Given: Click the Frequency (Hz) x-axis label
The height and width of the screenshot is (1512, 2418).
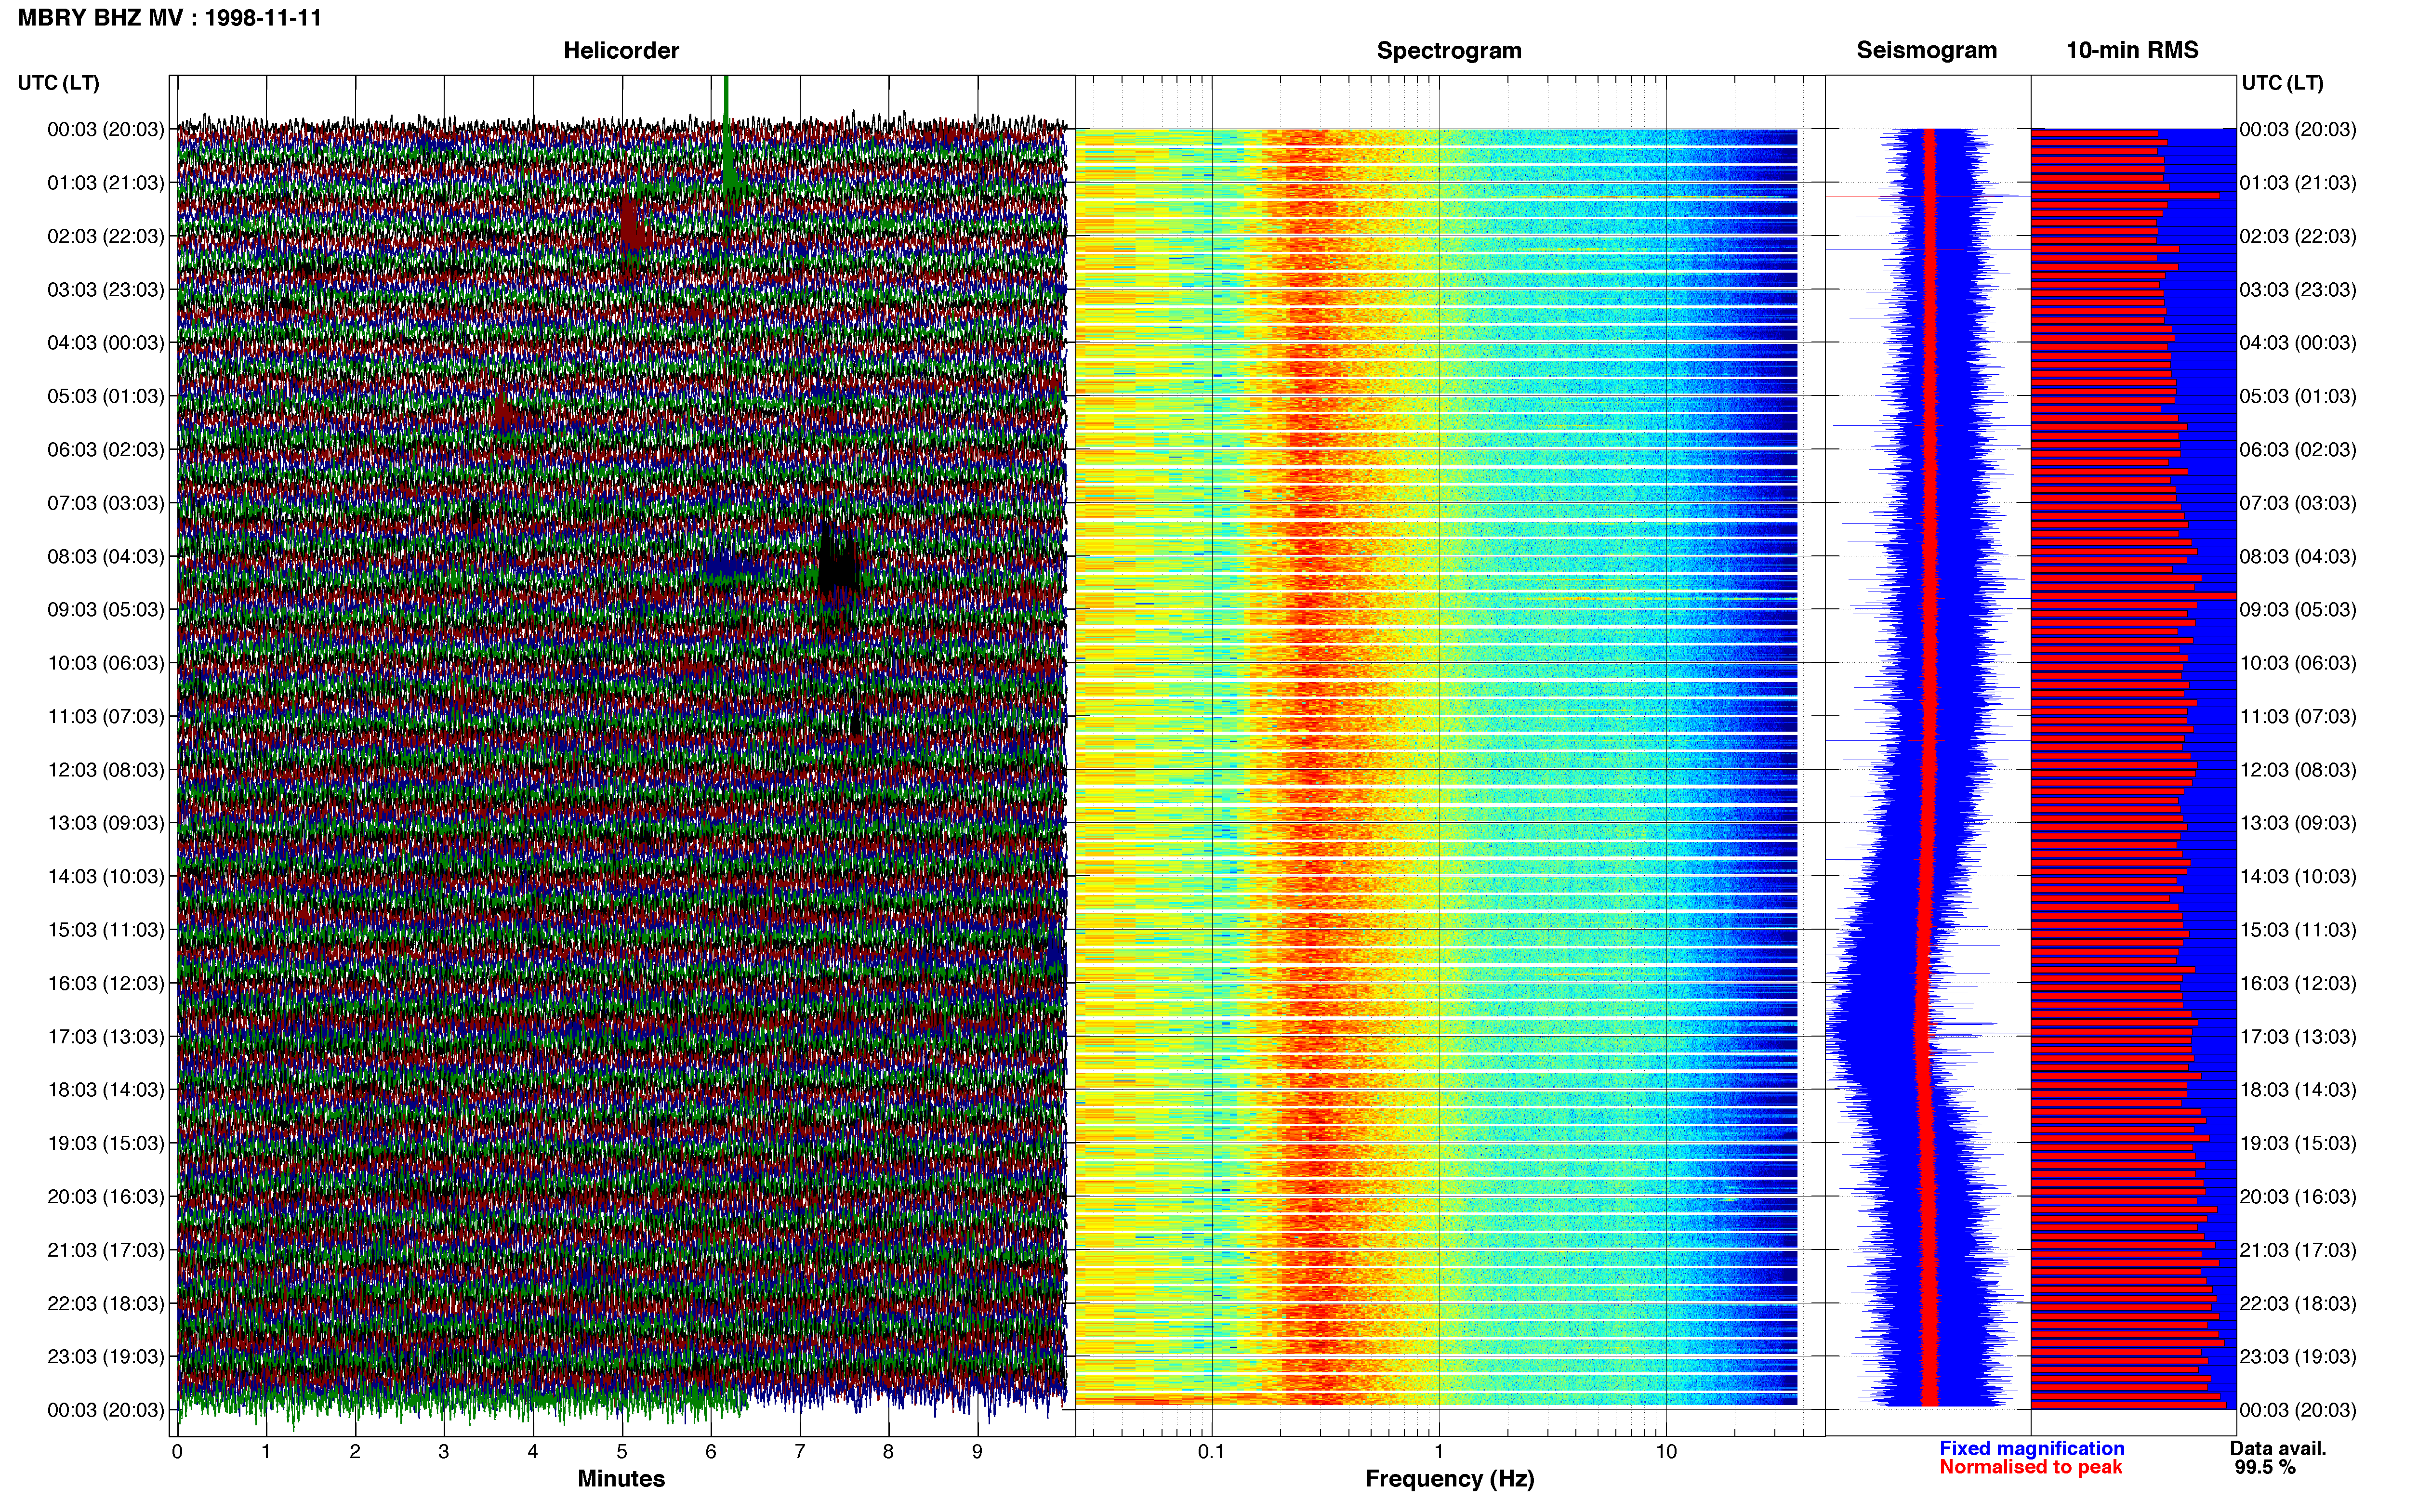Looking at the screenshot, I should click(x=1449, y=1479).
